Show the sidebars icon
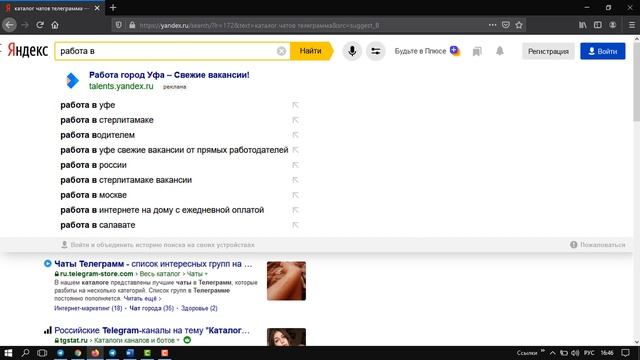 pyautogui.click(x=598, y=25)
